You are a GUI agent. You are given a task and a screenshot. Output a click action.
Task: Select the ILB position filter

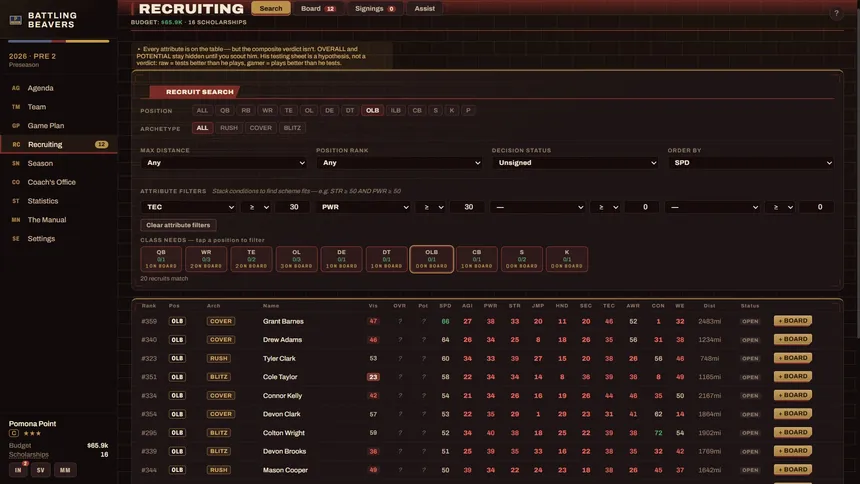[x=395, y=110]
